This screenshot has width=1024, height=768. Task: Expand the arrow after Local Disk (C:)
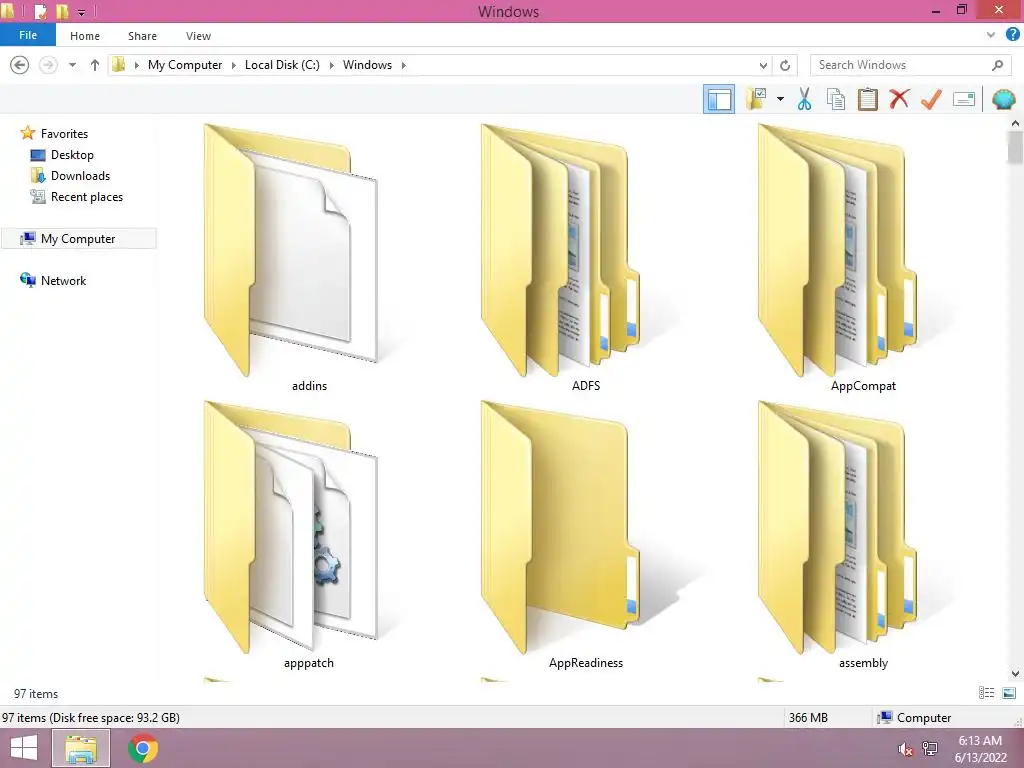click(332, 65)
